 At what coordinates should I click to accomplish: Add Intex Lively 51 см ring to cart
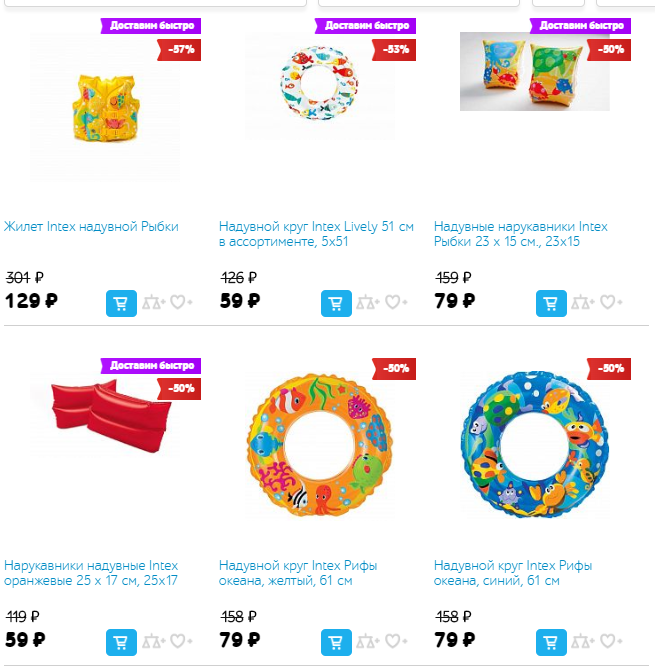click(x=336, y=303)
